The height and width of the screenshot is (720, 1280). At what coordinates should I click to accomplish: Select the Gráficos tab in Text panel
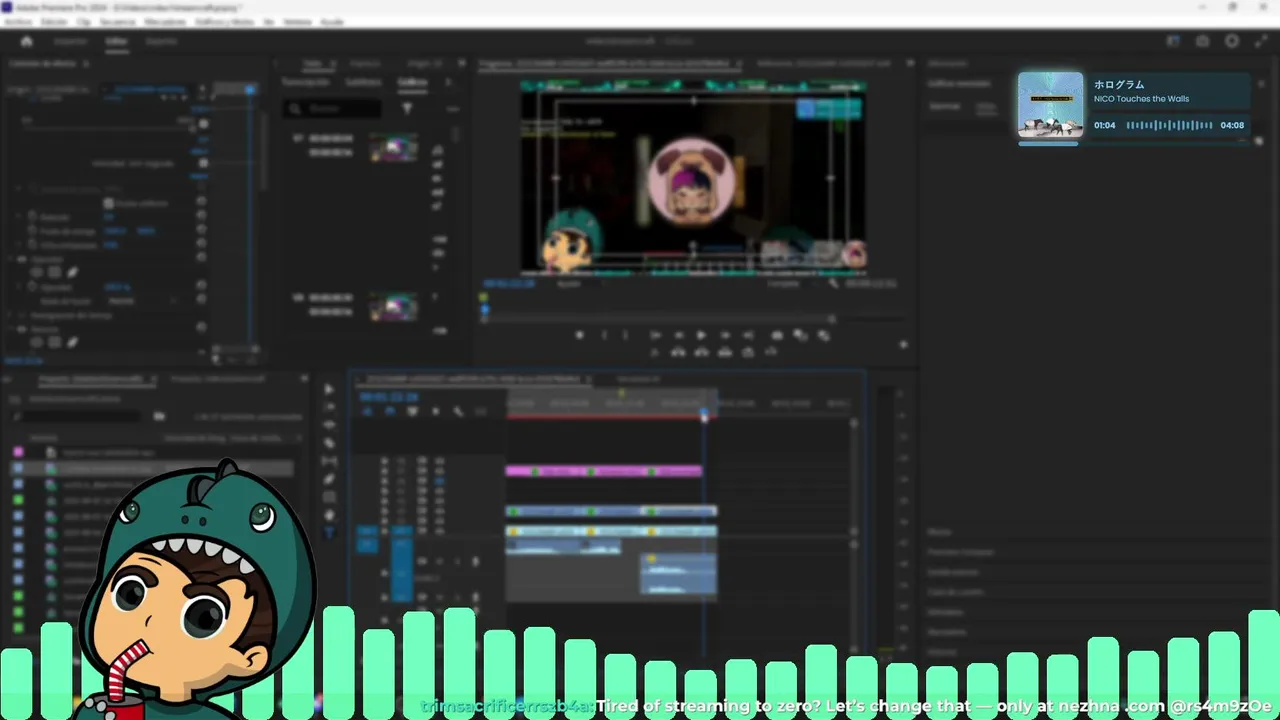point(412,82)
